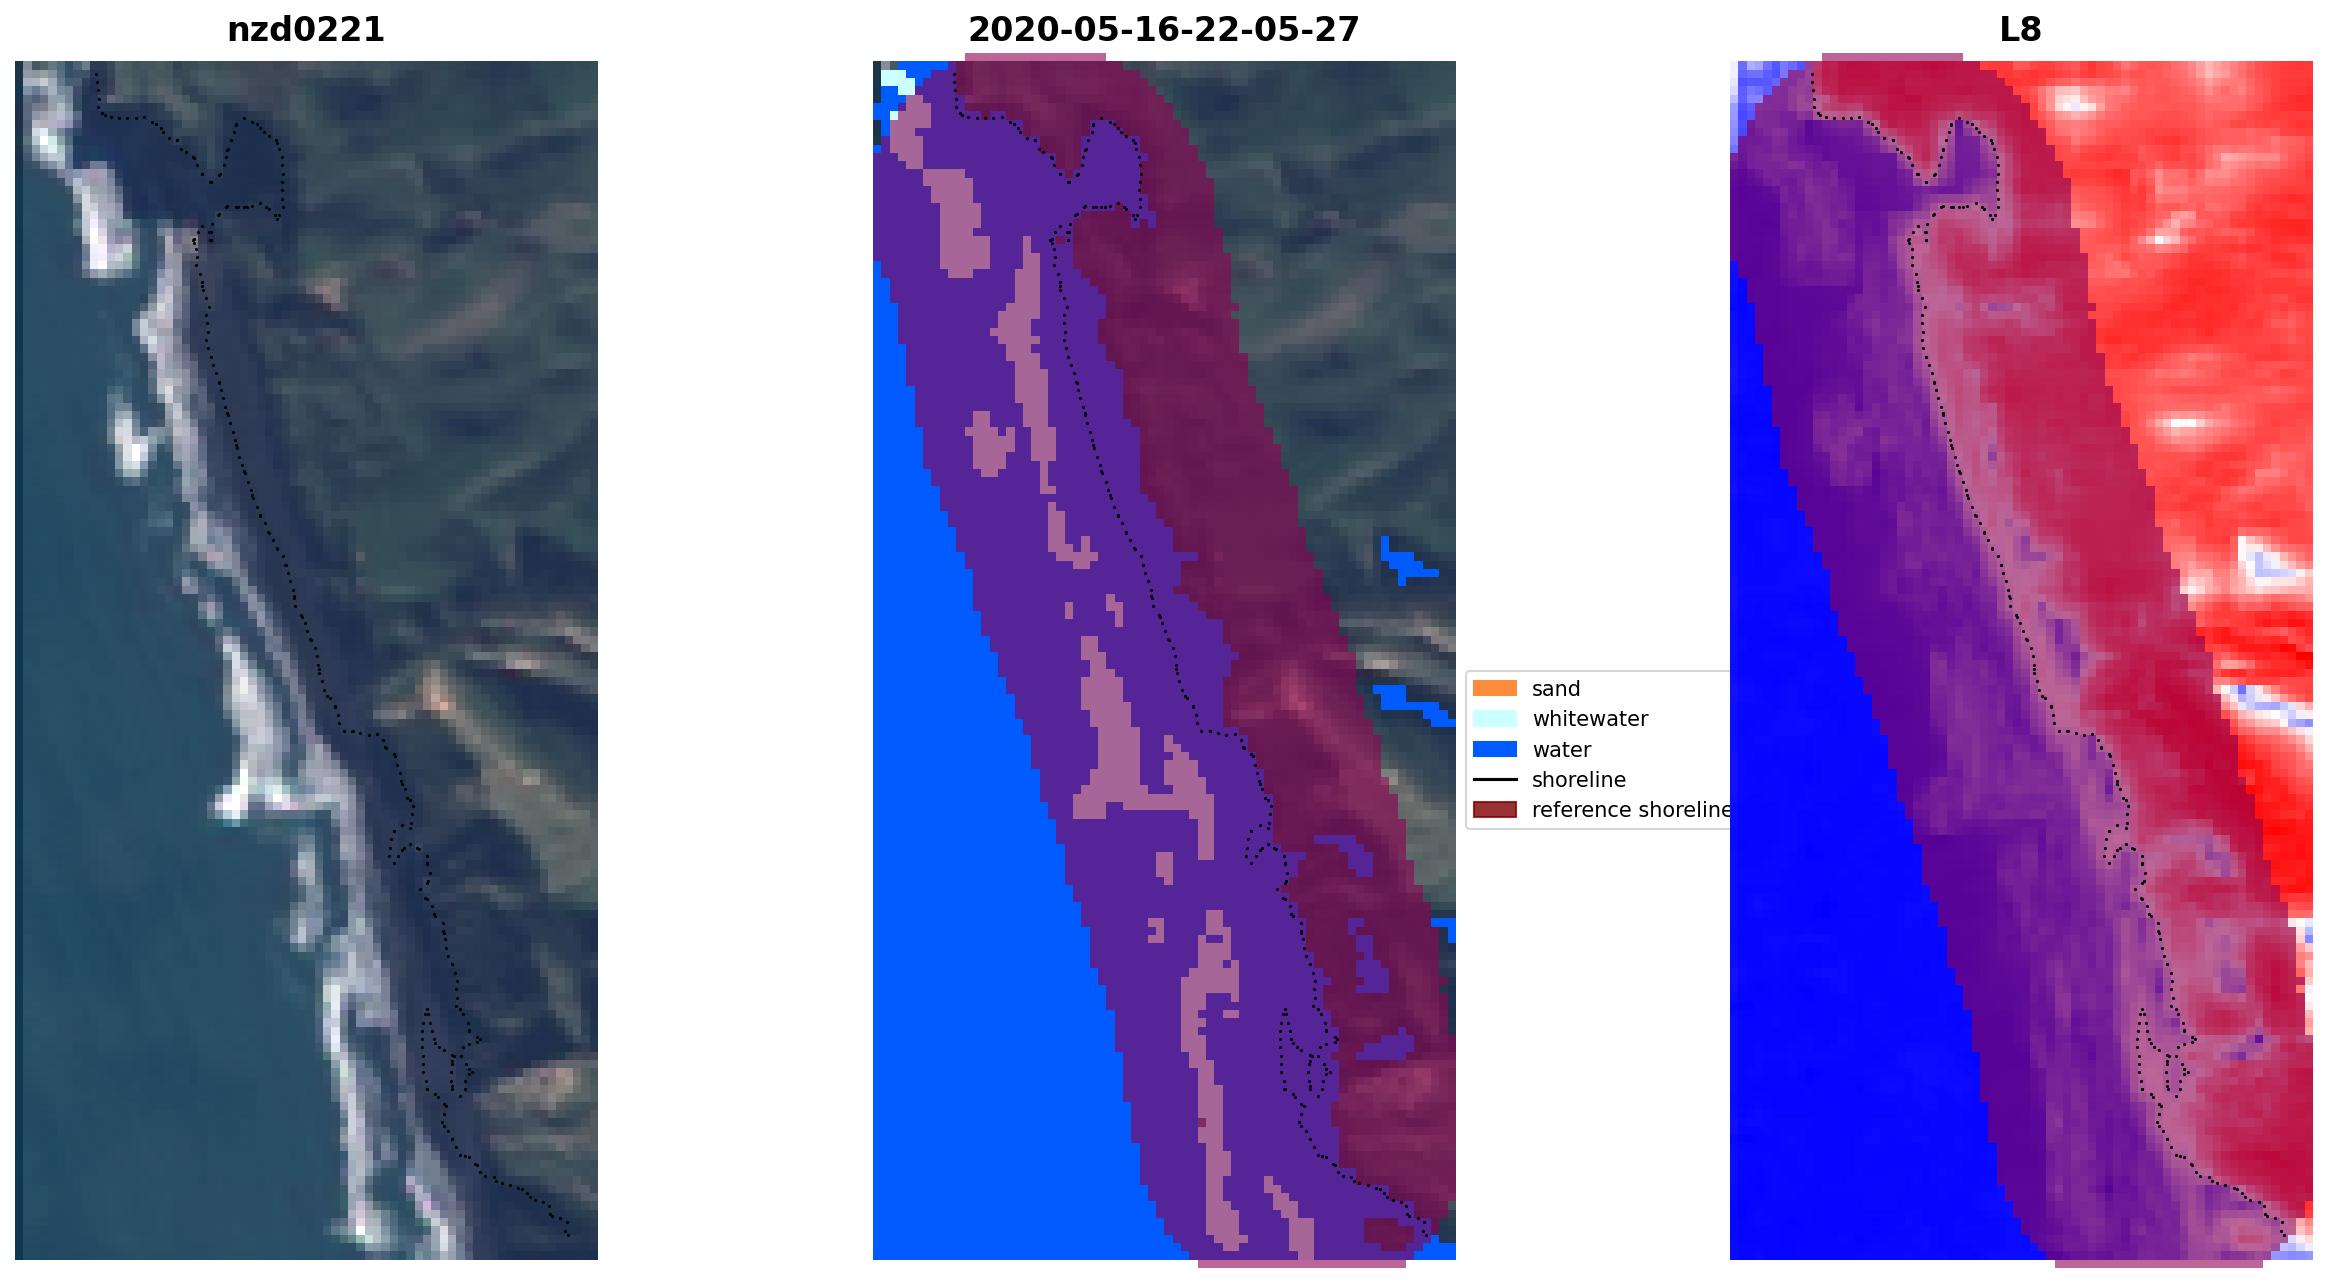Click the sand legend label text
Image resolution: width=2327 pixels, height=1283 pixels.
click(x=1556, y=689)
